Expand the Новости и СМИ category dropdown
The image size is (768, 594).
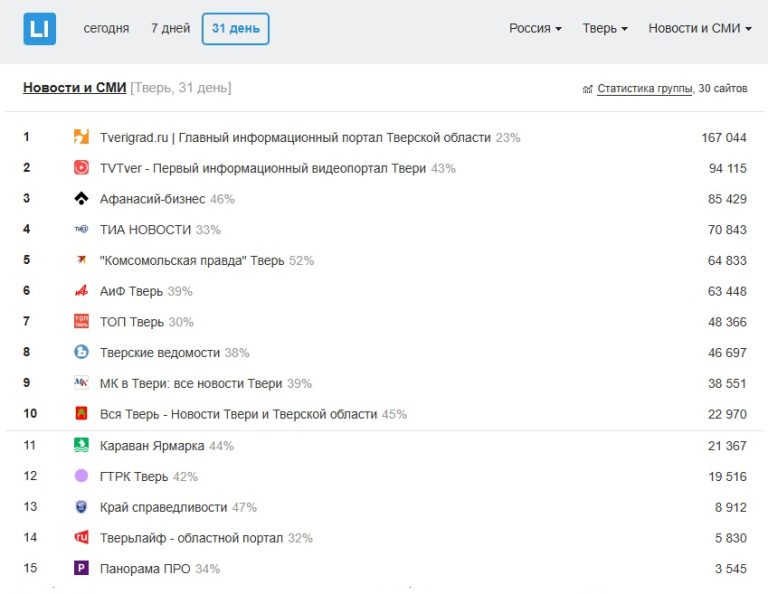[x=699, y=29]
